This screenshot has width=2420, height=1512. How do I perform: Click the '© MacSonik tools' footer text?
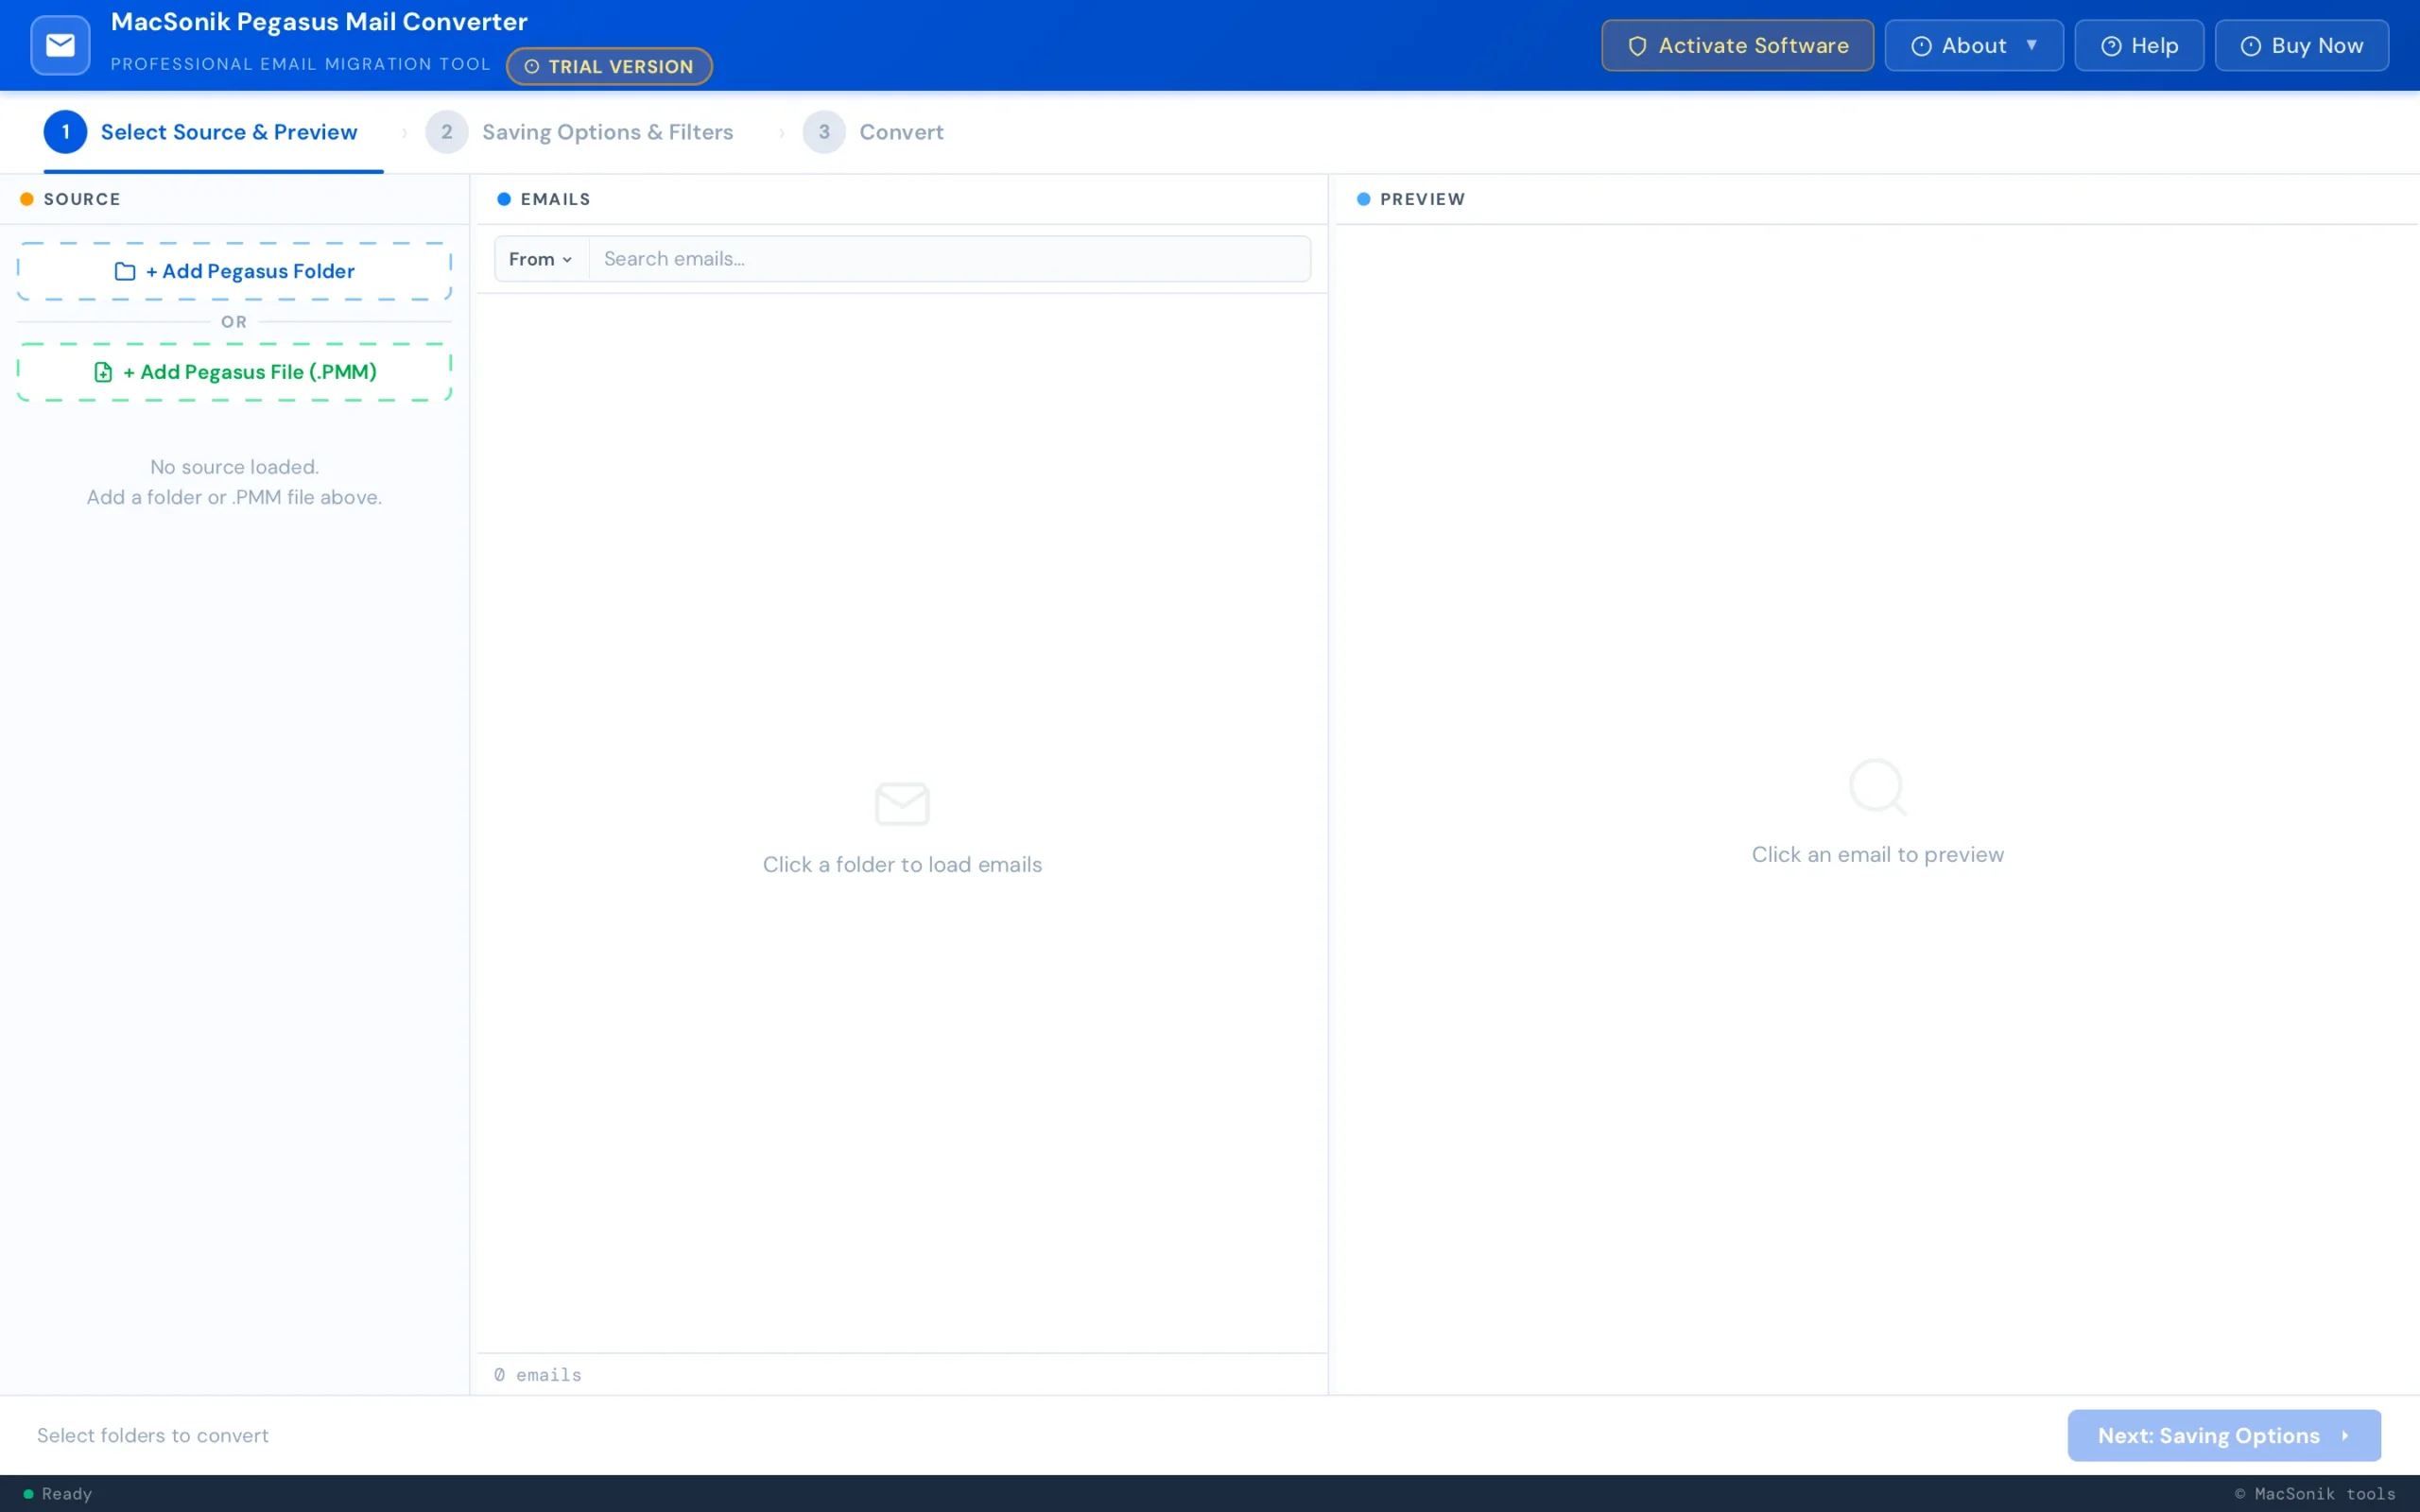[x=2315, y=1494]
